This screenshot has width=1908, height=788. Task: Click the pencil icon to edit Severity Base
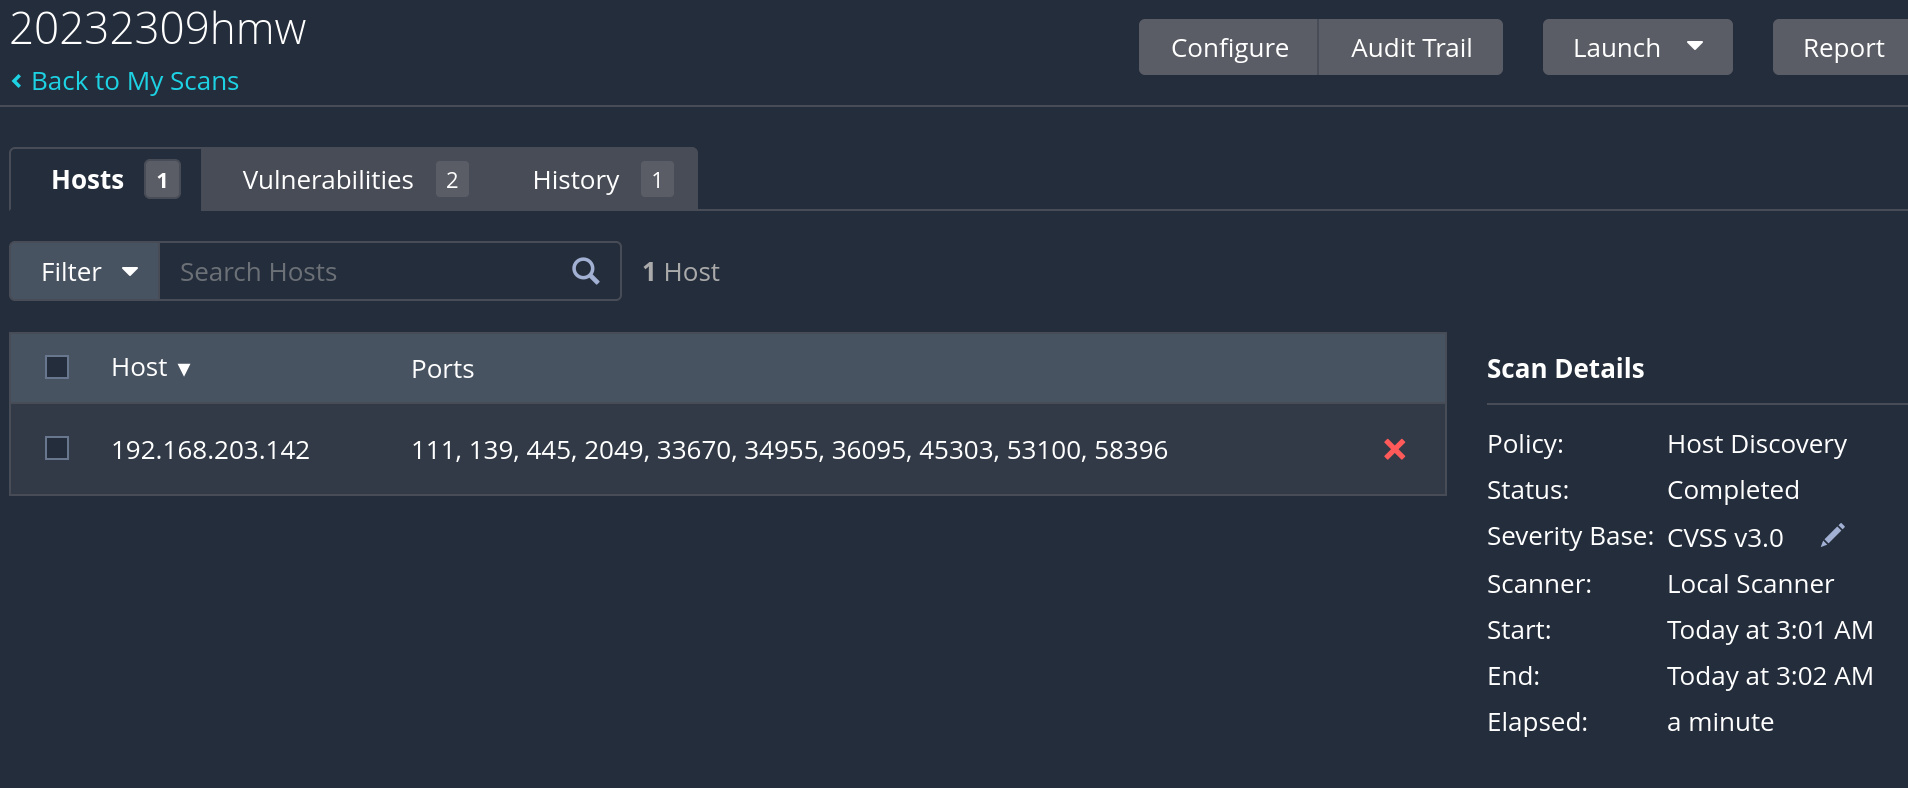[x=1832, y=536]
